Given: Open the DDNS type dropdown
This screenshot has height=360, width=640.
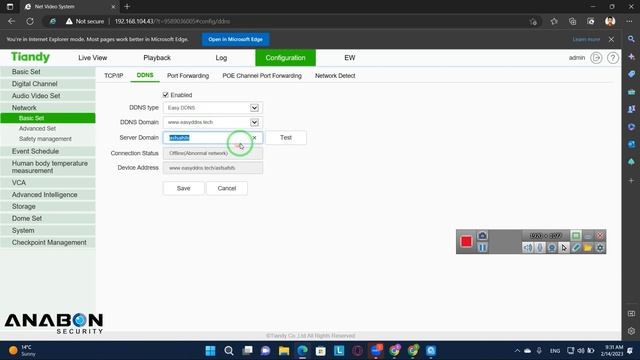Looking at the screenshot, I should (254, 108).
